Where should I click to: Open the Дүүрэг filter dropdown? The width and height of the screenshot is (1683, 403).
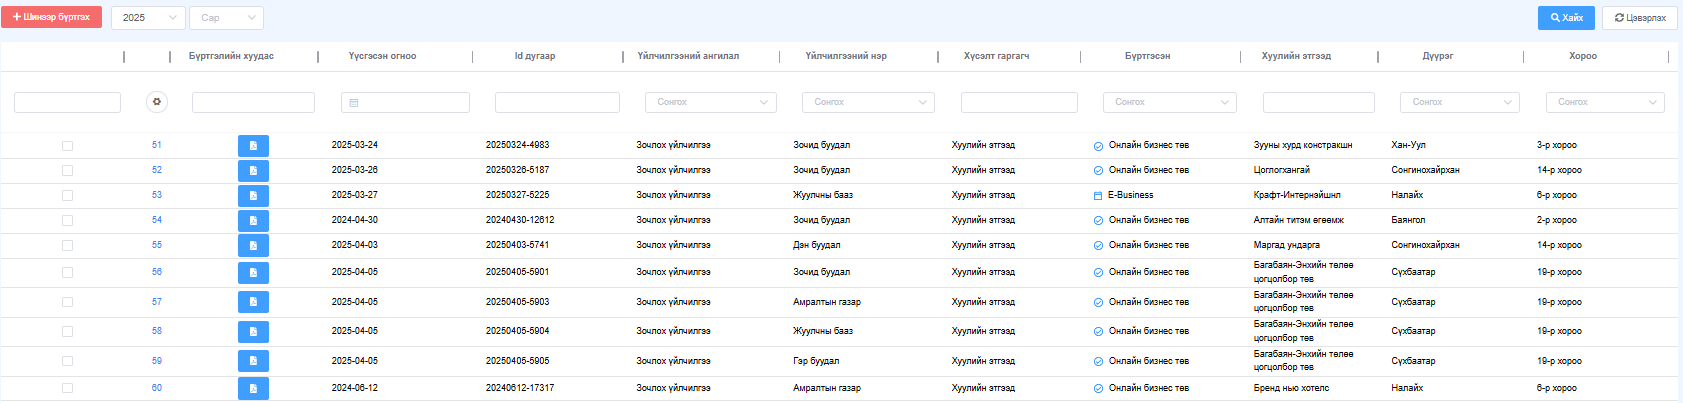click(x=1460, y=102)
